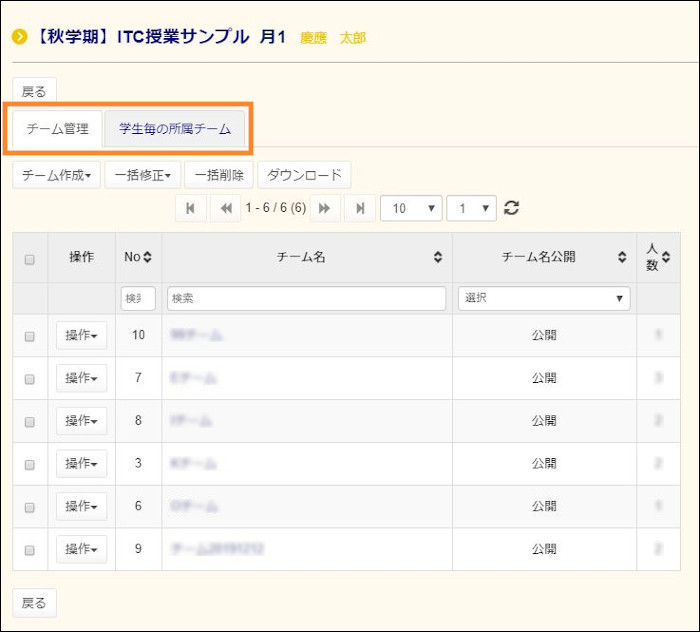The height and width of the screenshot is (632, 700).
Task: Jump to the last page of results
Action: (360, 208)
